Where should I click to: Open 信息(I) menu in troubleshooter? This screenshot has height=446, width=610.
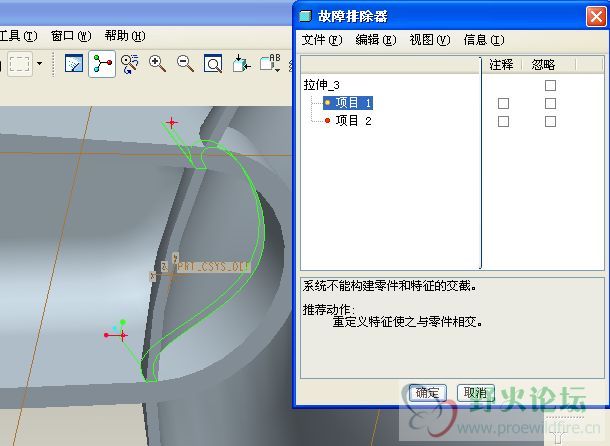pos(484,40)
